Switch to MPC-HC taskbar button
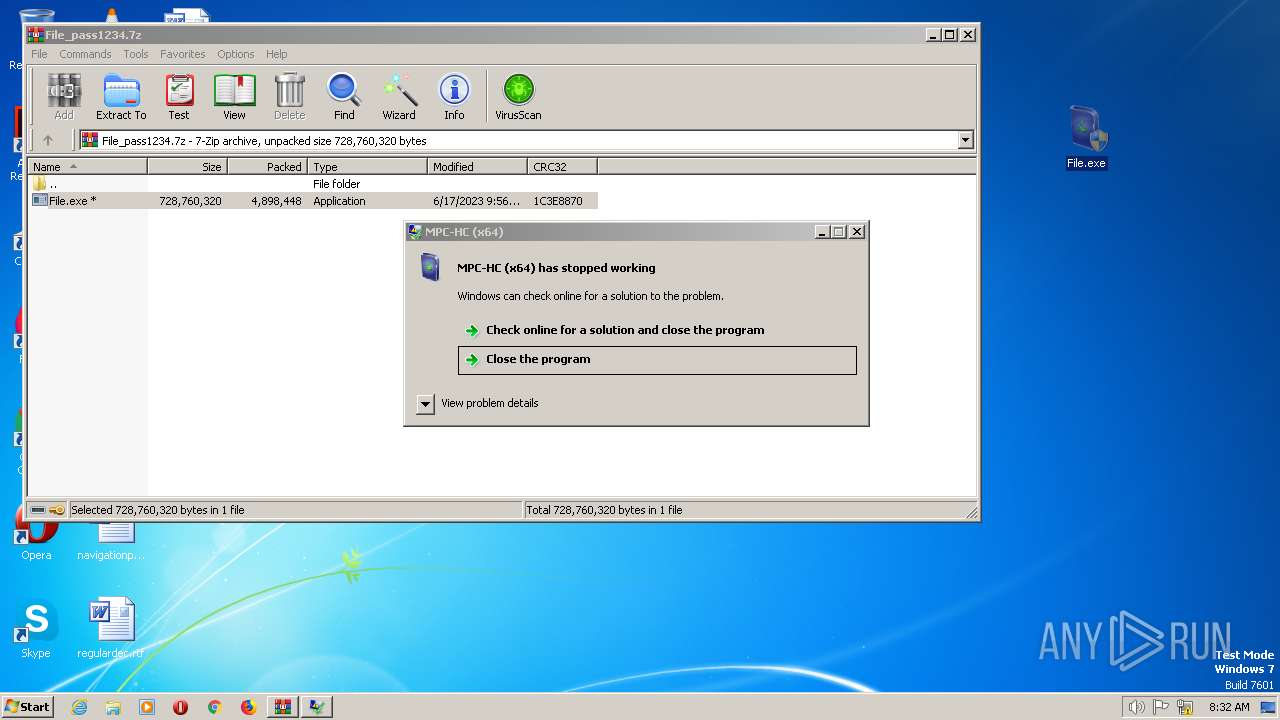The image size is (1280, 720). [x=317, y=707]
